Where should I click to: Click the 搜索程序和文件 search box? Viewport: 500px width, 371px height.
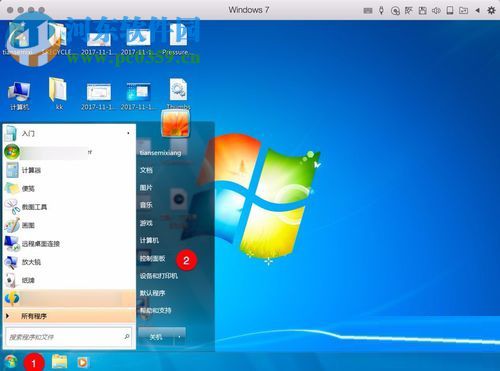click(x=68, y=337)
